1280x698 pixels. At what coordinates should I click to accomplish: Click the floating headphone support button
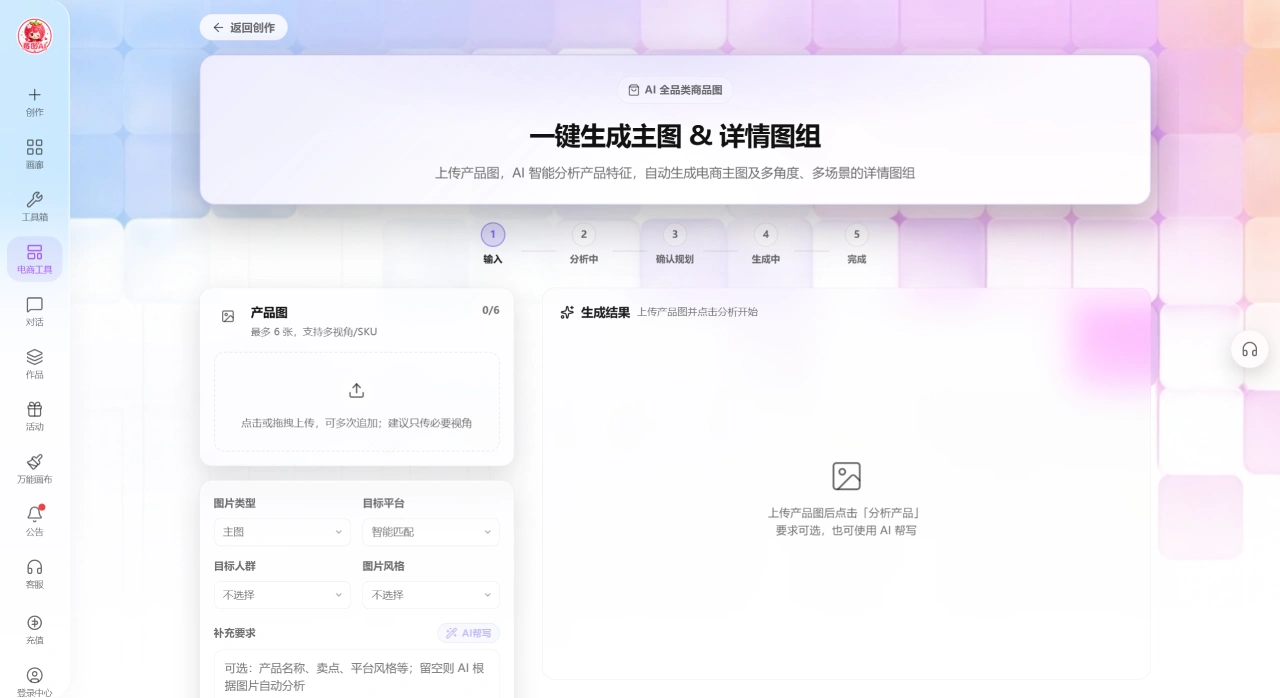[1249, 349]
